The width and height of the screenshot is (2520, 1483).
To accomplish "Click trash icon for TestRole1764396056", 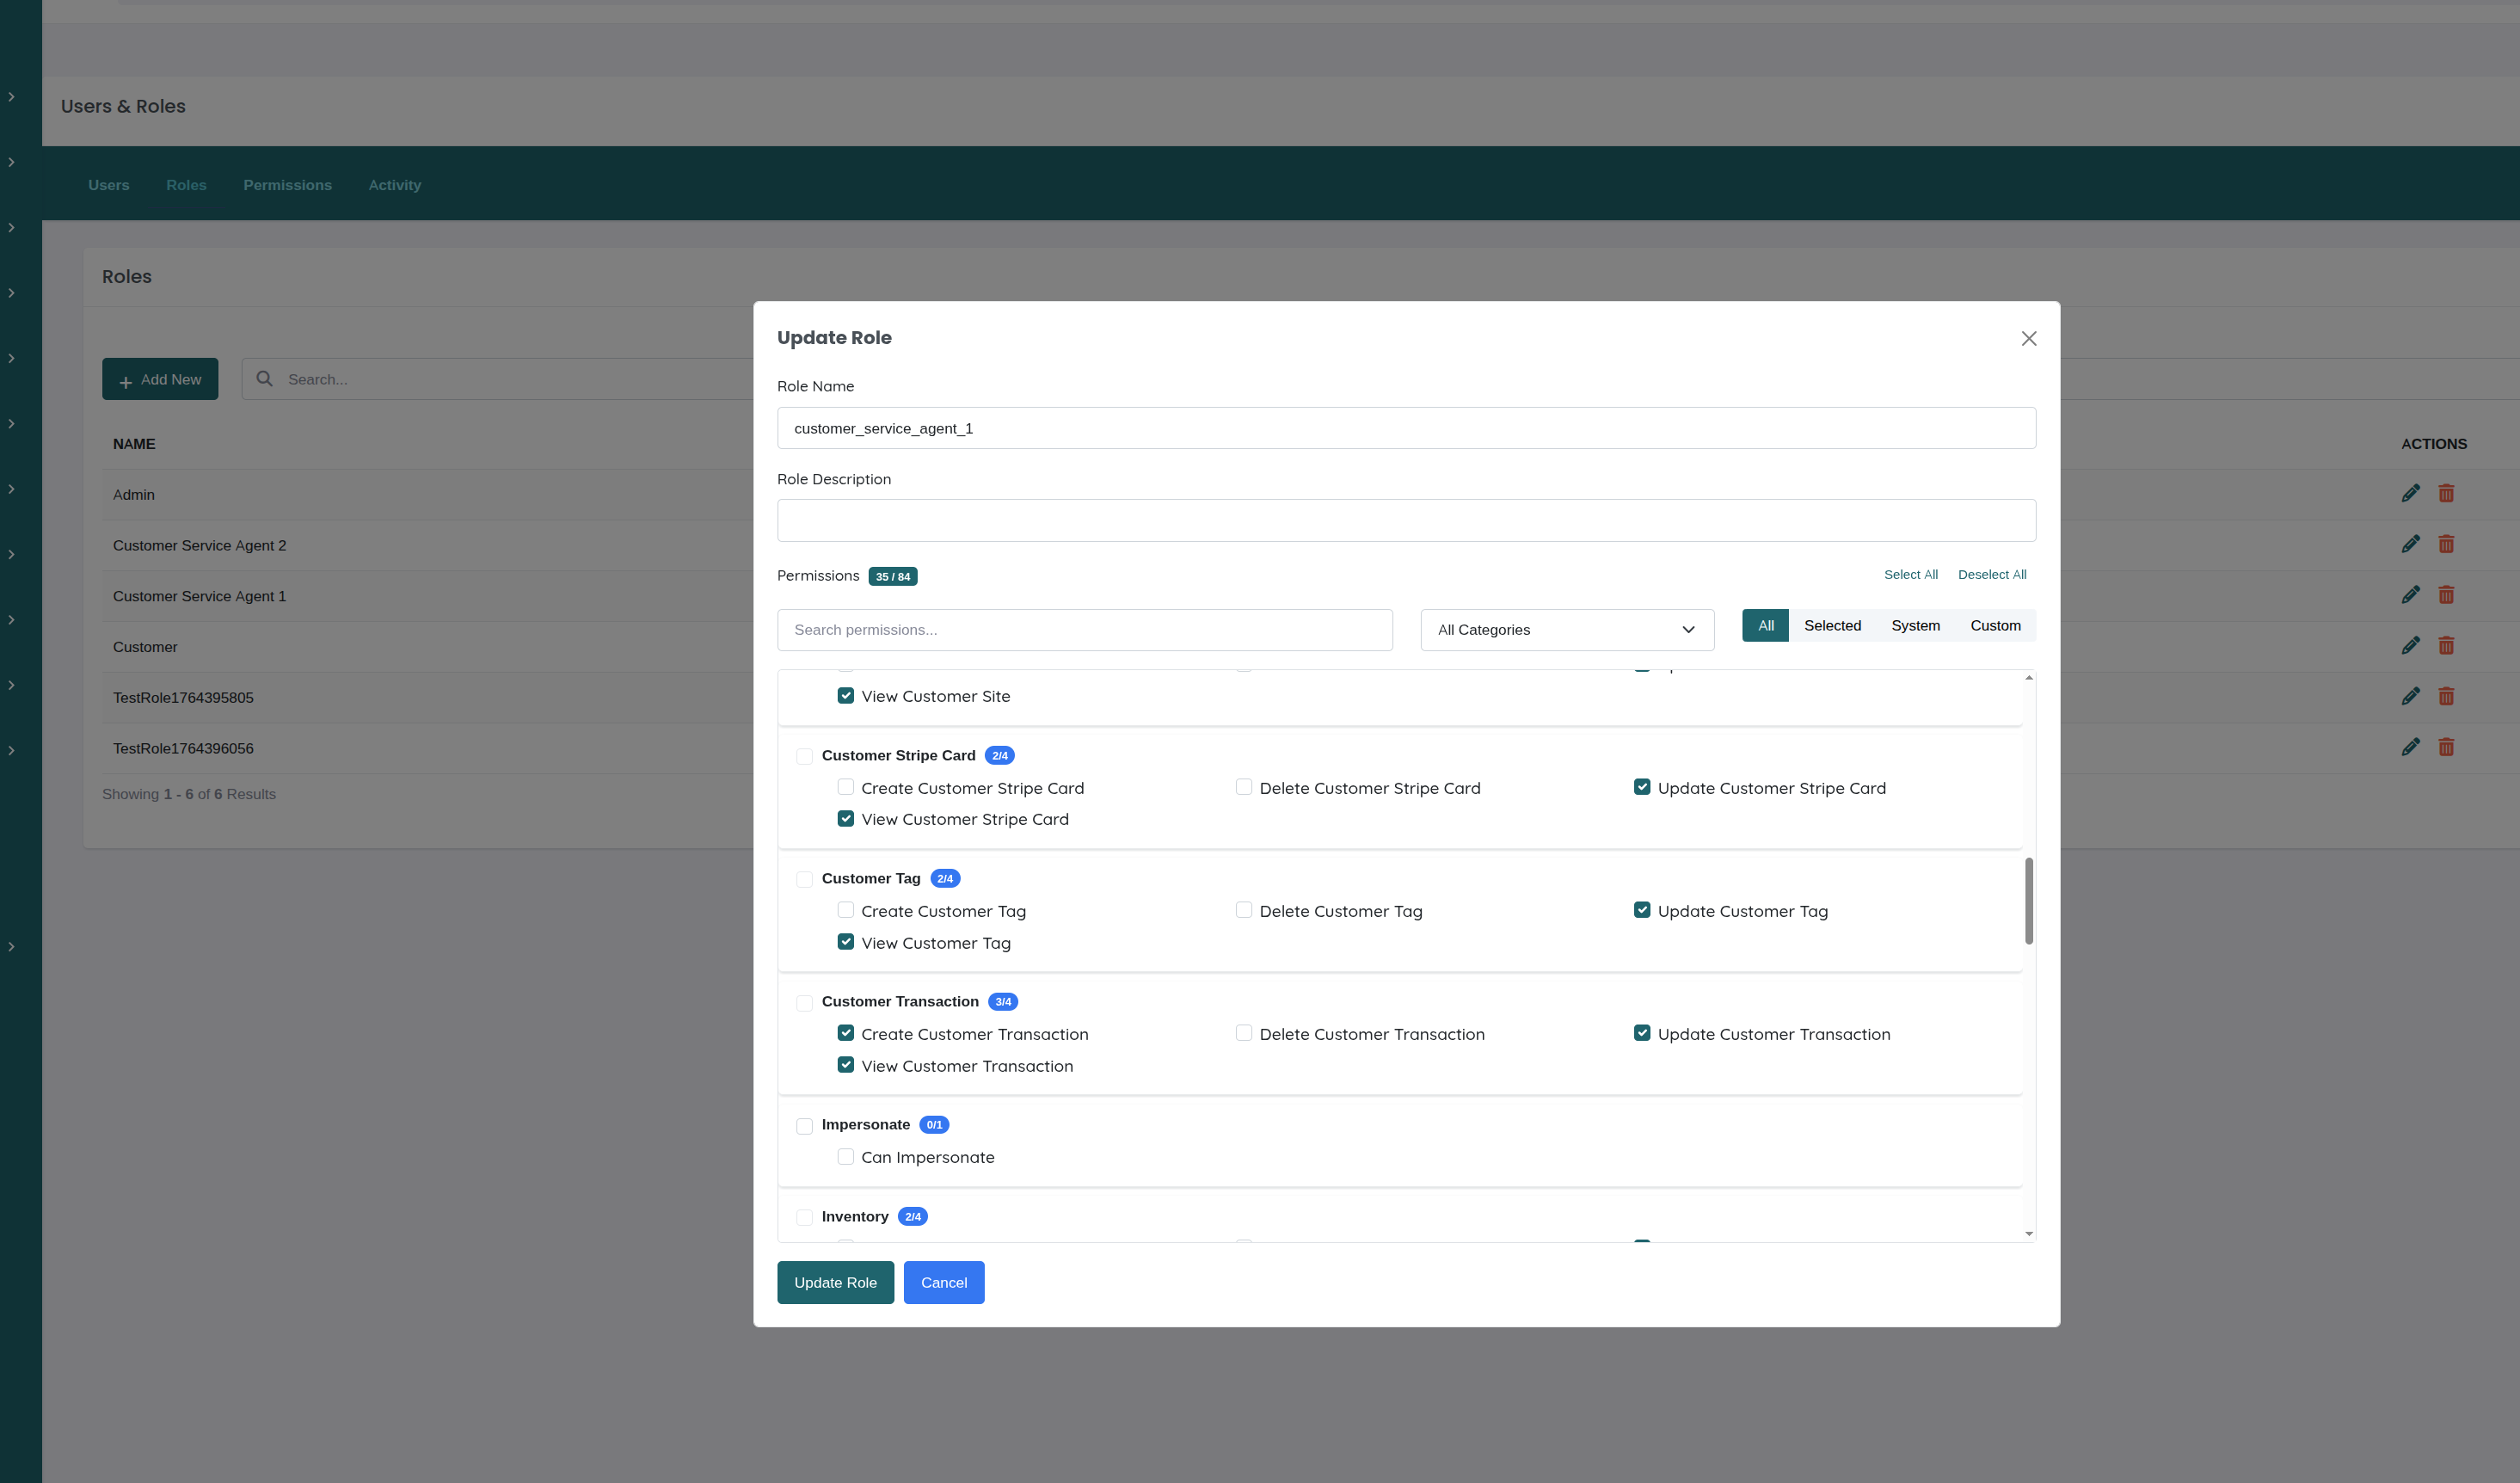I will 2446,747.
